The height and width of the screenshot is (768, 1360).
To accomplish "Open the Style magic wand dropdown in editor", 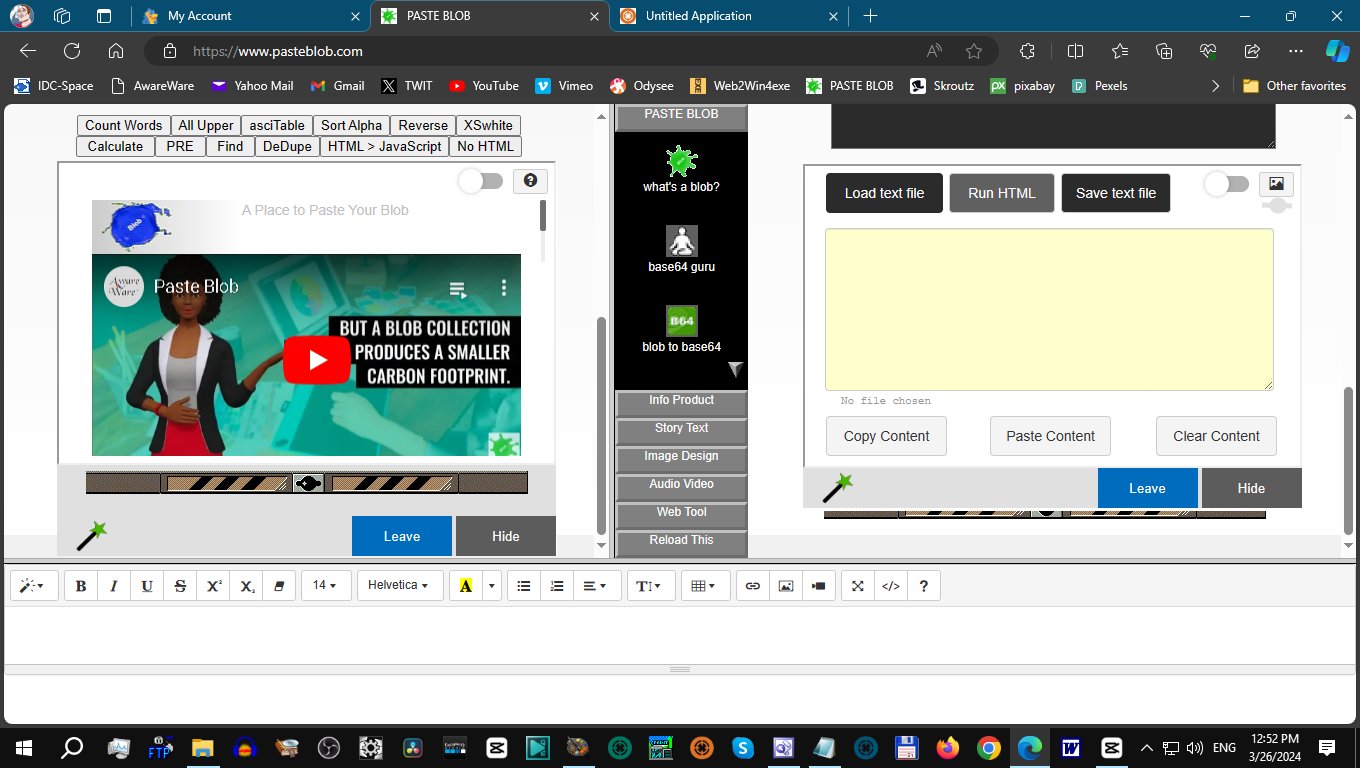I will 33,585.
